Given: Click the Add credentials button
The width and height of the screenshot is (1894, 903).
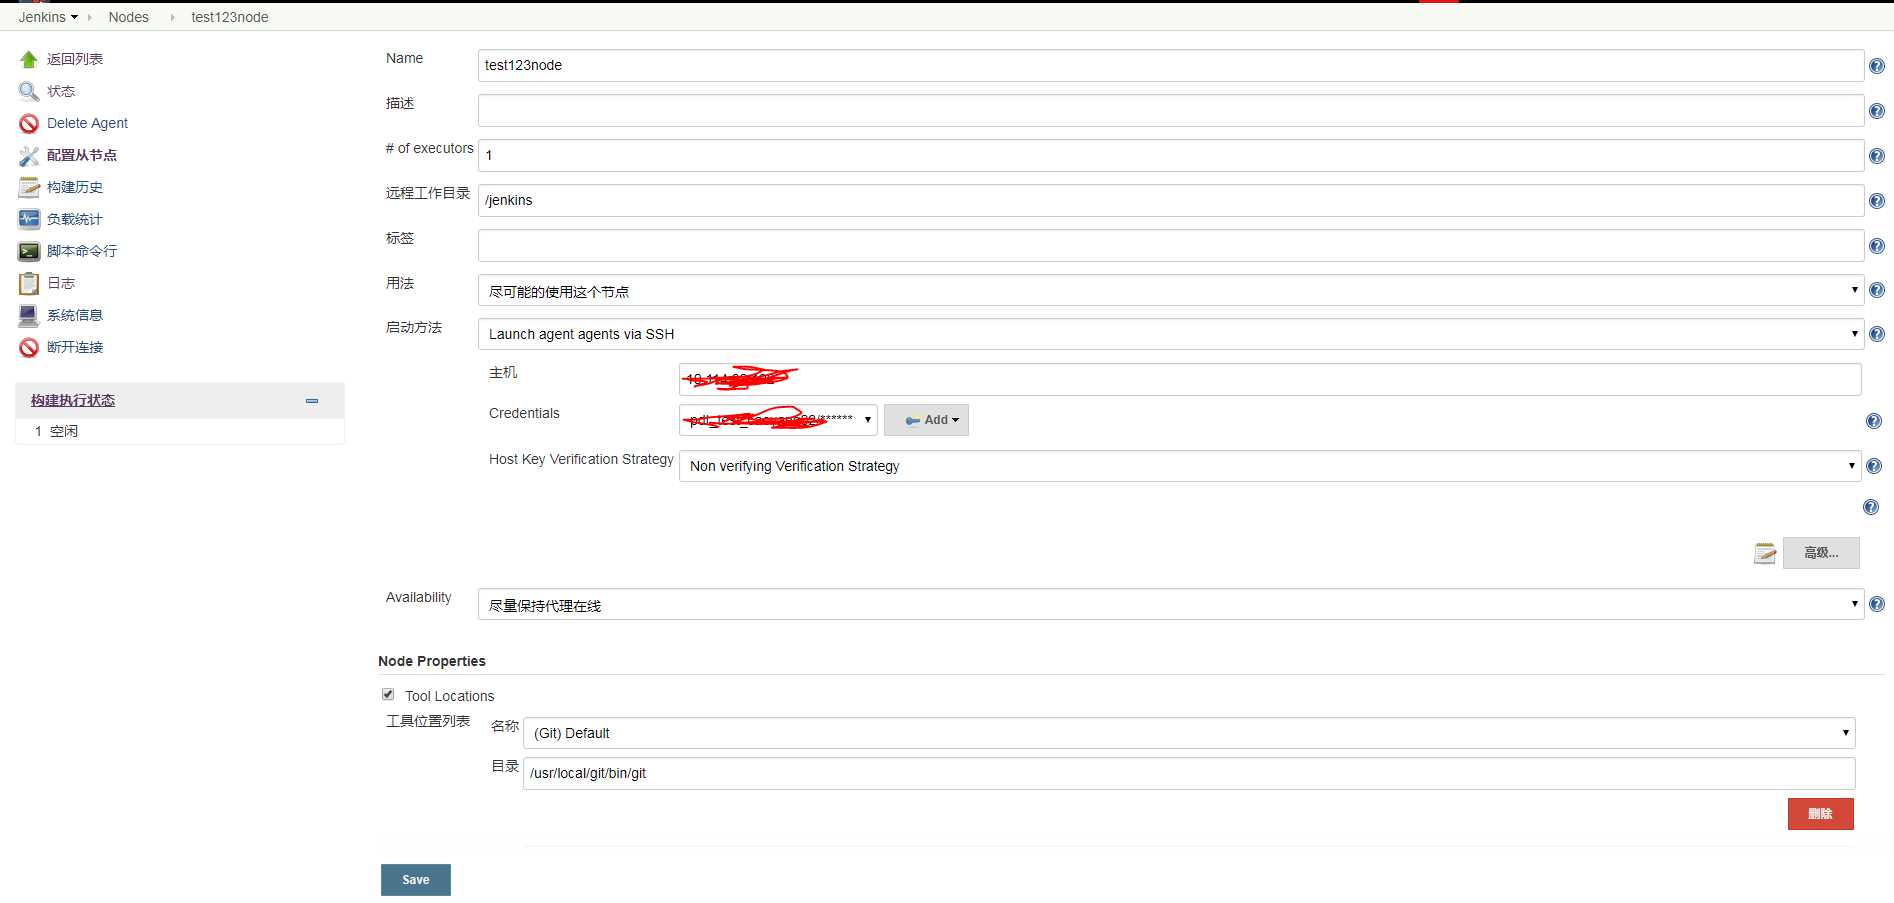Looking at the screenshot, I should click(x=926, y=420).
